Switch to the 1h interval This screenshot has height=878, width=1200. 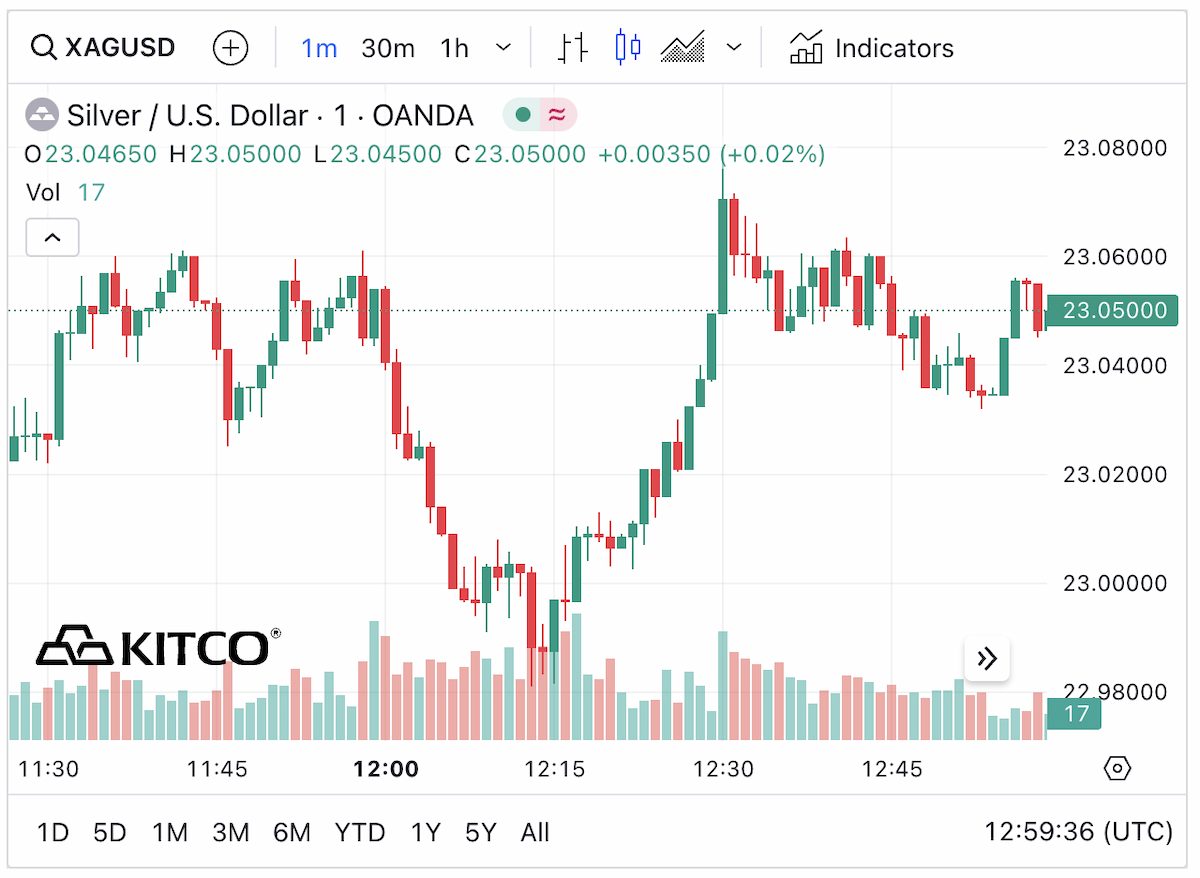pos(454,48)
